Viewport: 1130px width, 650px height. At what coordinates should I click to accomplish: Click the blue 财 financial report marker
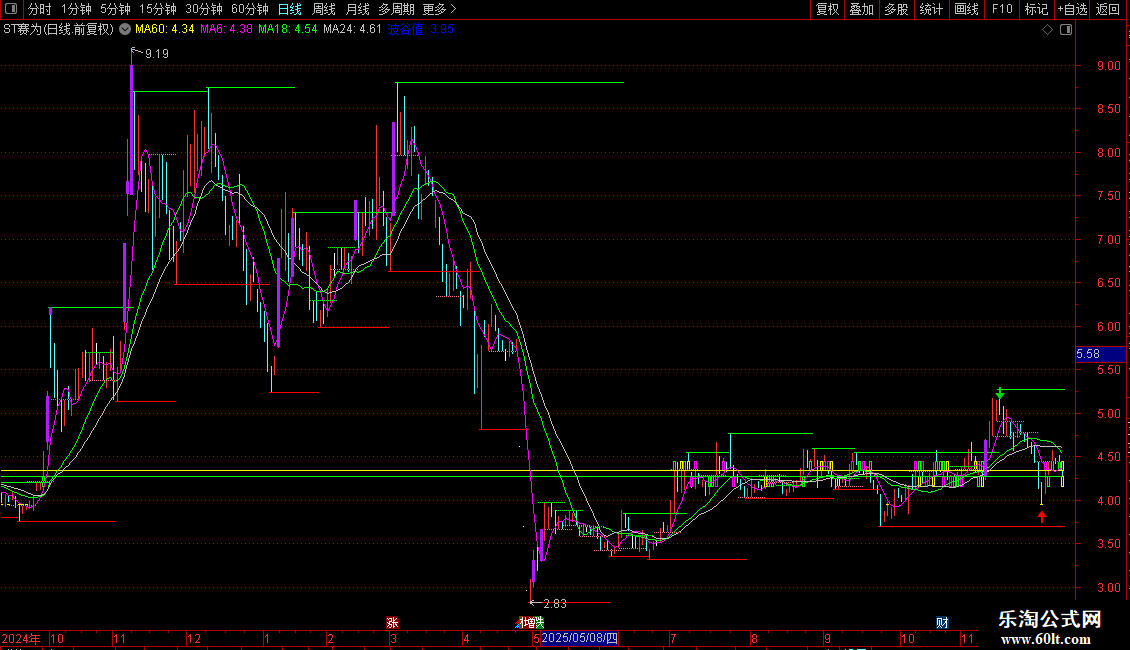(x=942, y=623)
